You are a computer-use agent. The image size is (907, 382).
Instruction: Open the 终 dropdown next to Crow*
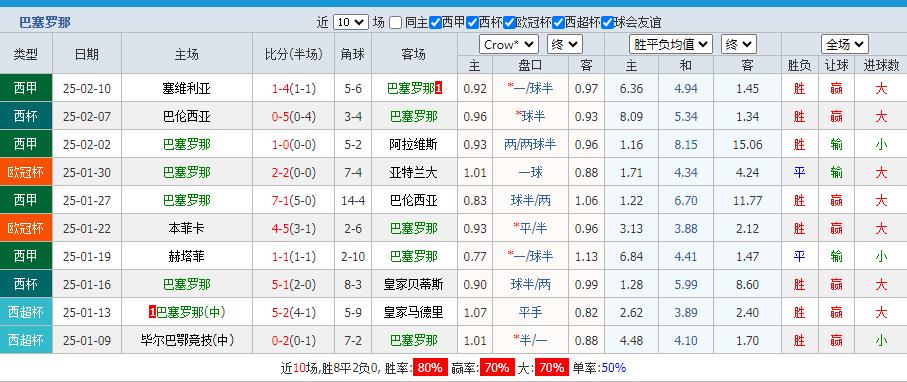(x=565, y=45)
